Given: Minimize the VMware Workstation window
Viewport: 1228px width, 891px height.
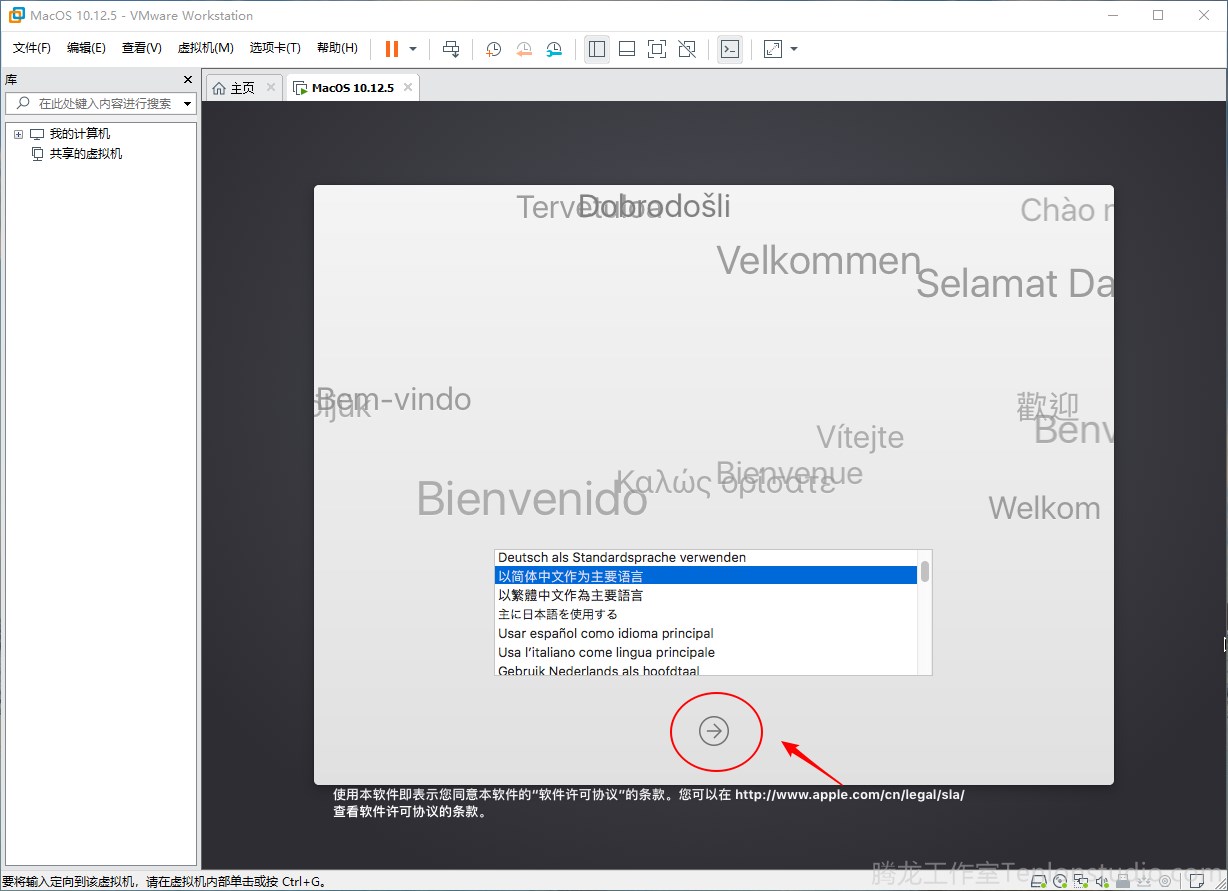Looking at the screenshot, I should pyautogui.click(x=1113, y=15).
